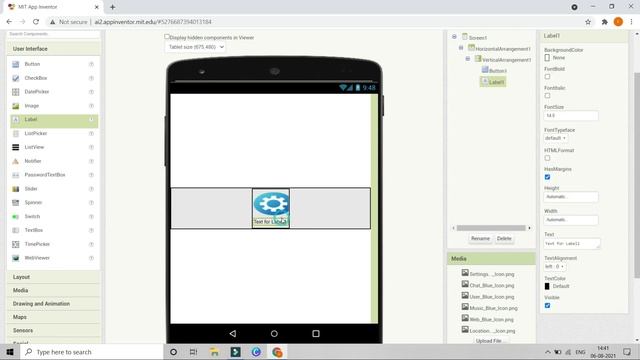Open help for the Button component
The width and height of the screenshot is (640, 360).
pyautogui.click(x=91, y=64)
